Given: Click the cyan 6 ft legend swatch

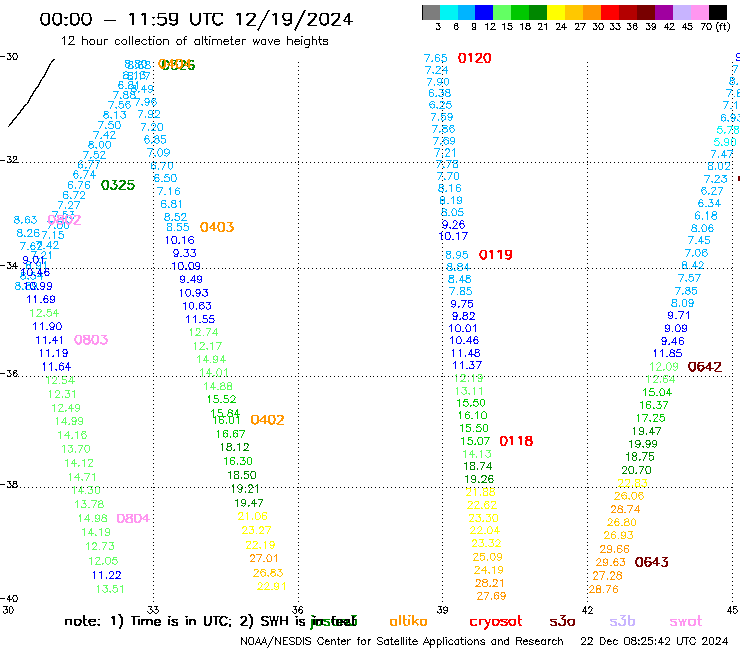Looking at the screenshot, I should point(449,12).
